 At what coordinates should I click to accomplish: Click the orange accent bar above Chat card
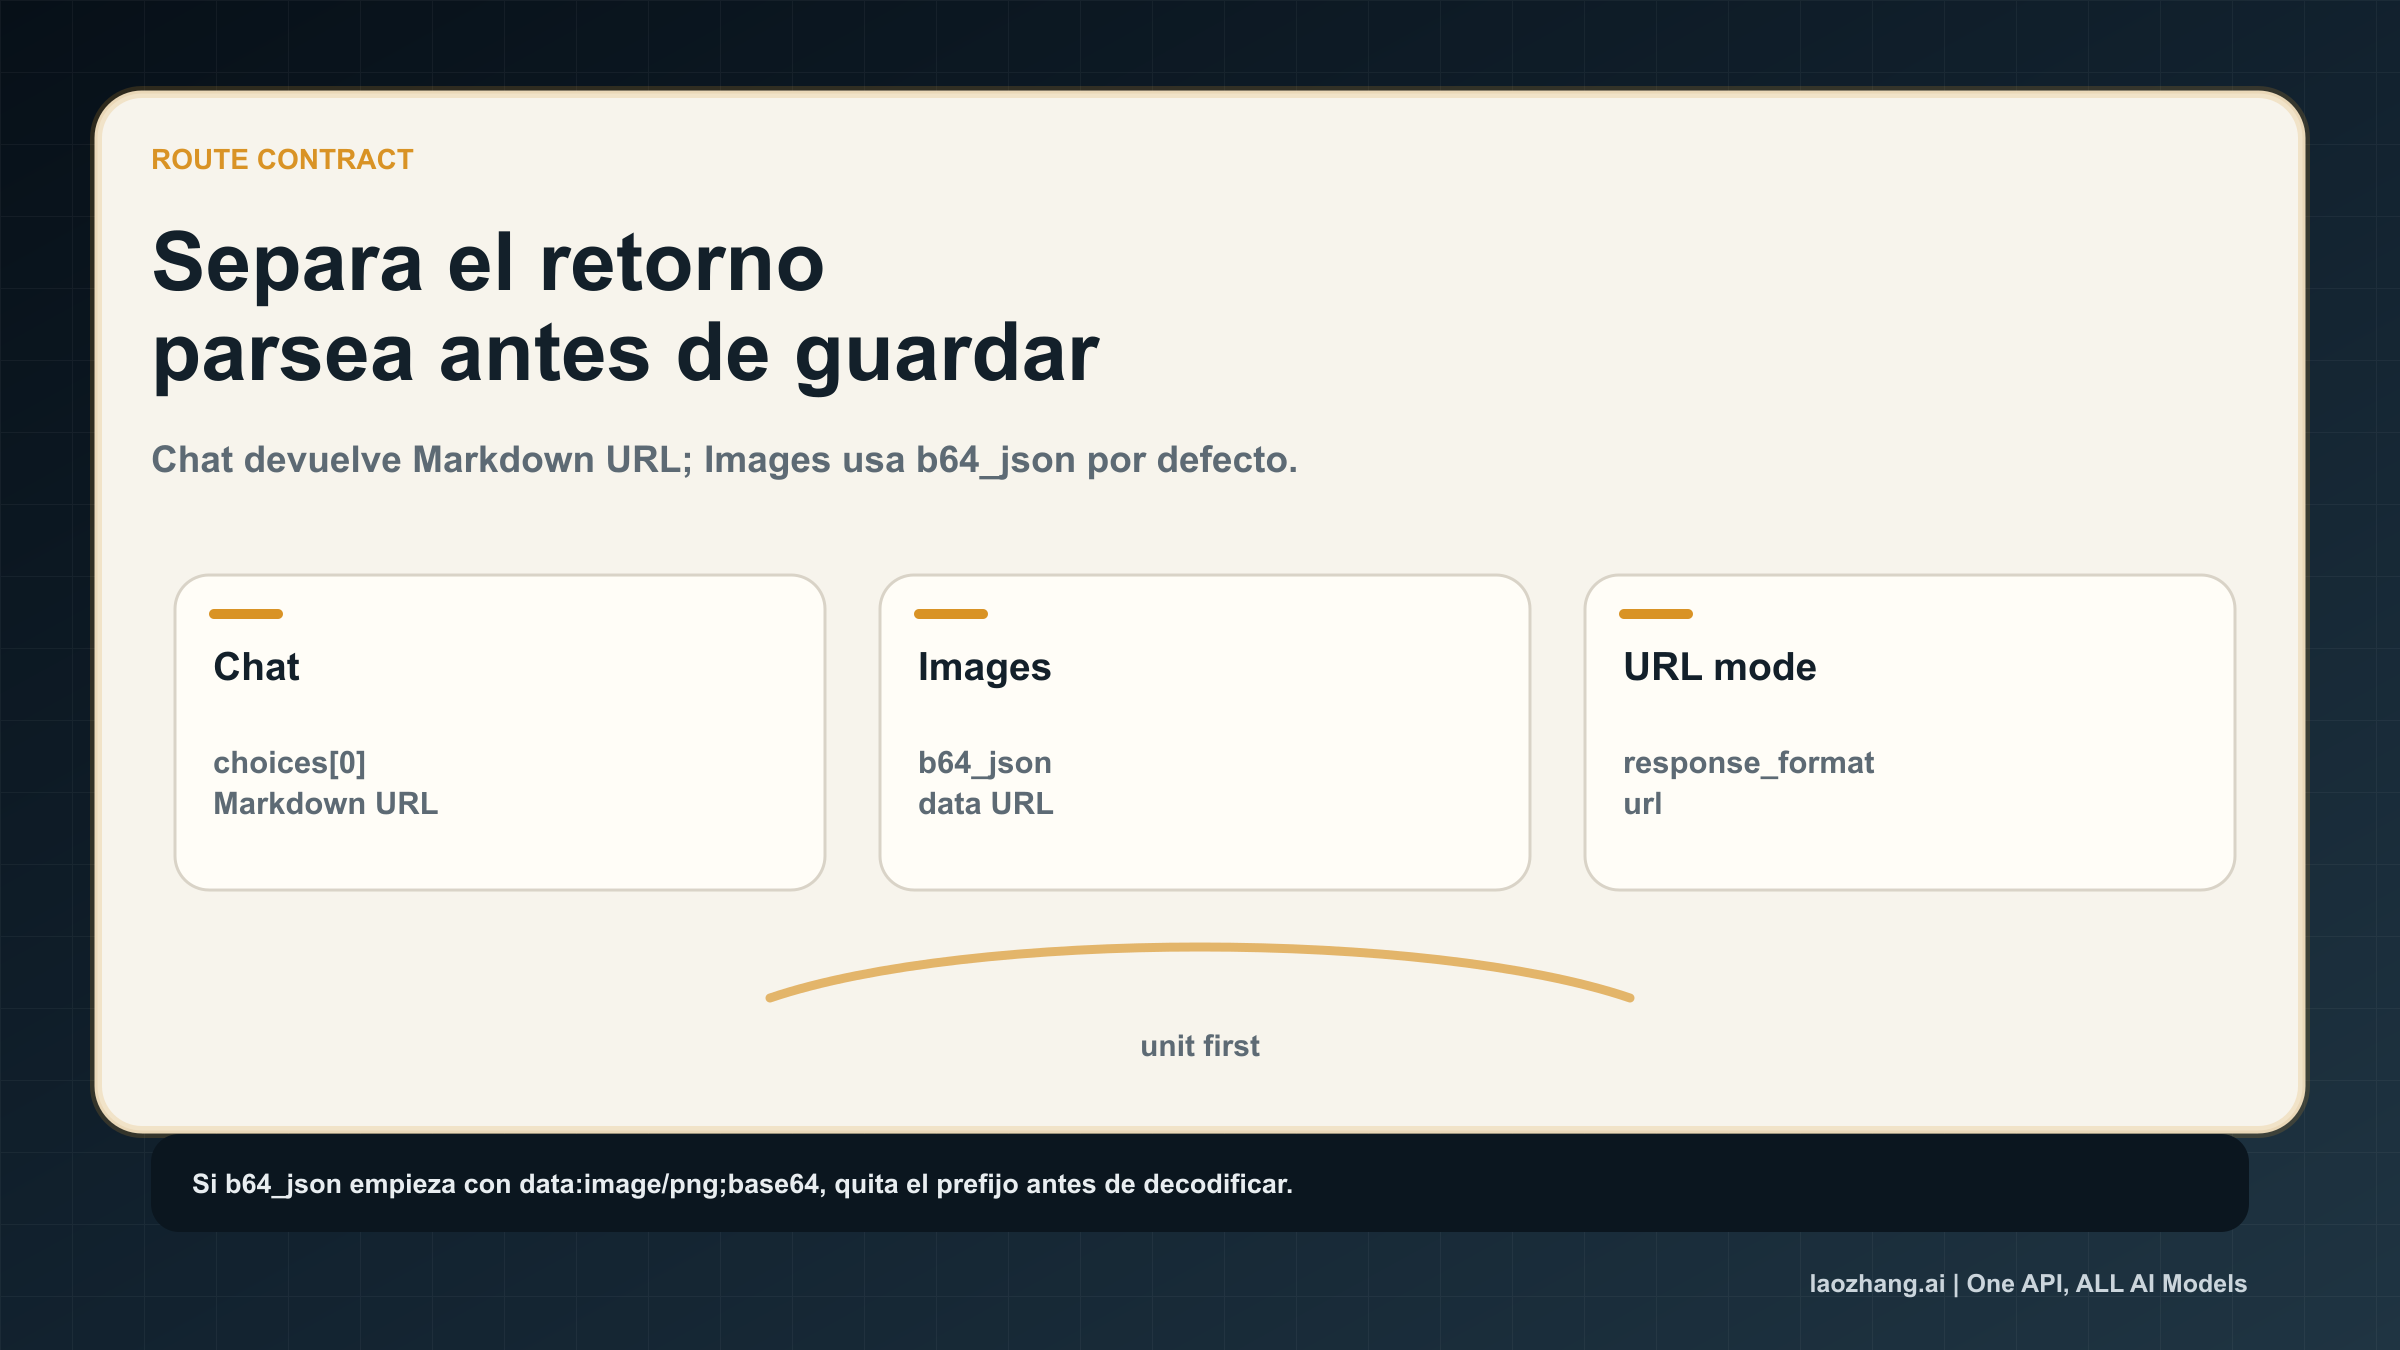[x=247, y=614]
